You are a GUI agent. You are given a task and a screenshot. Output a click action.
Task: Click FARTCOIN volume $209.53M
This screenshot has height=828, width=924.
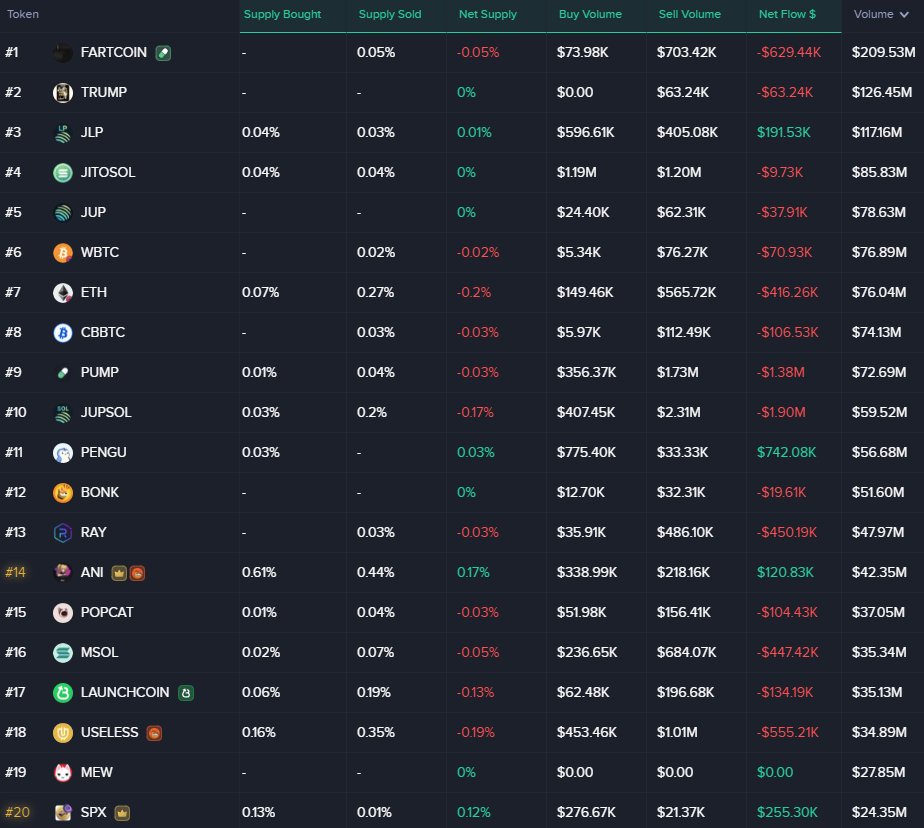tap(883, 52)
